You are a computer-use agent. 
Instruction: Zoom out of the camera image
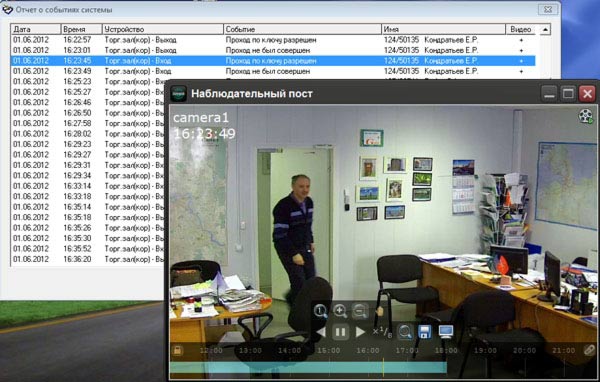pos(360,311)
